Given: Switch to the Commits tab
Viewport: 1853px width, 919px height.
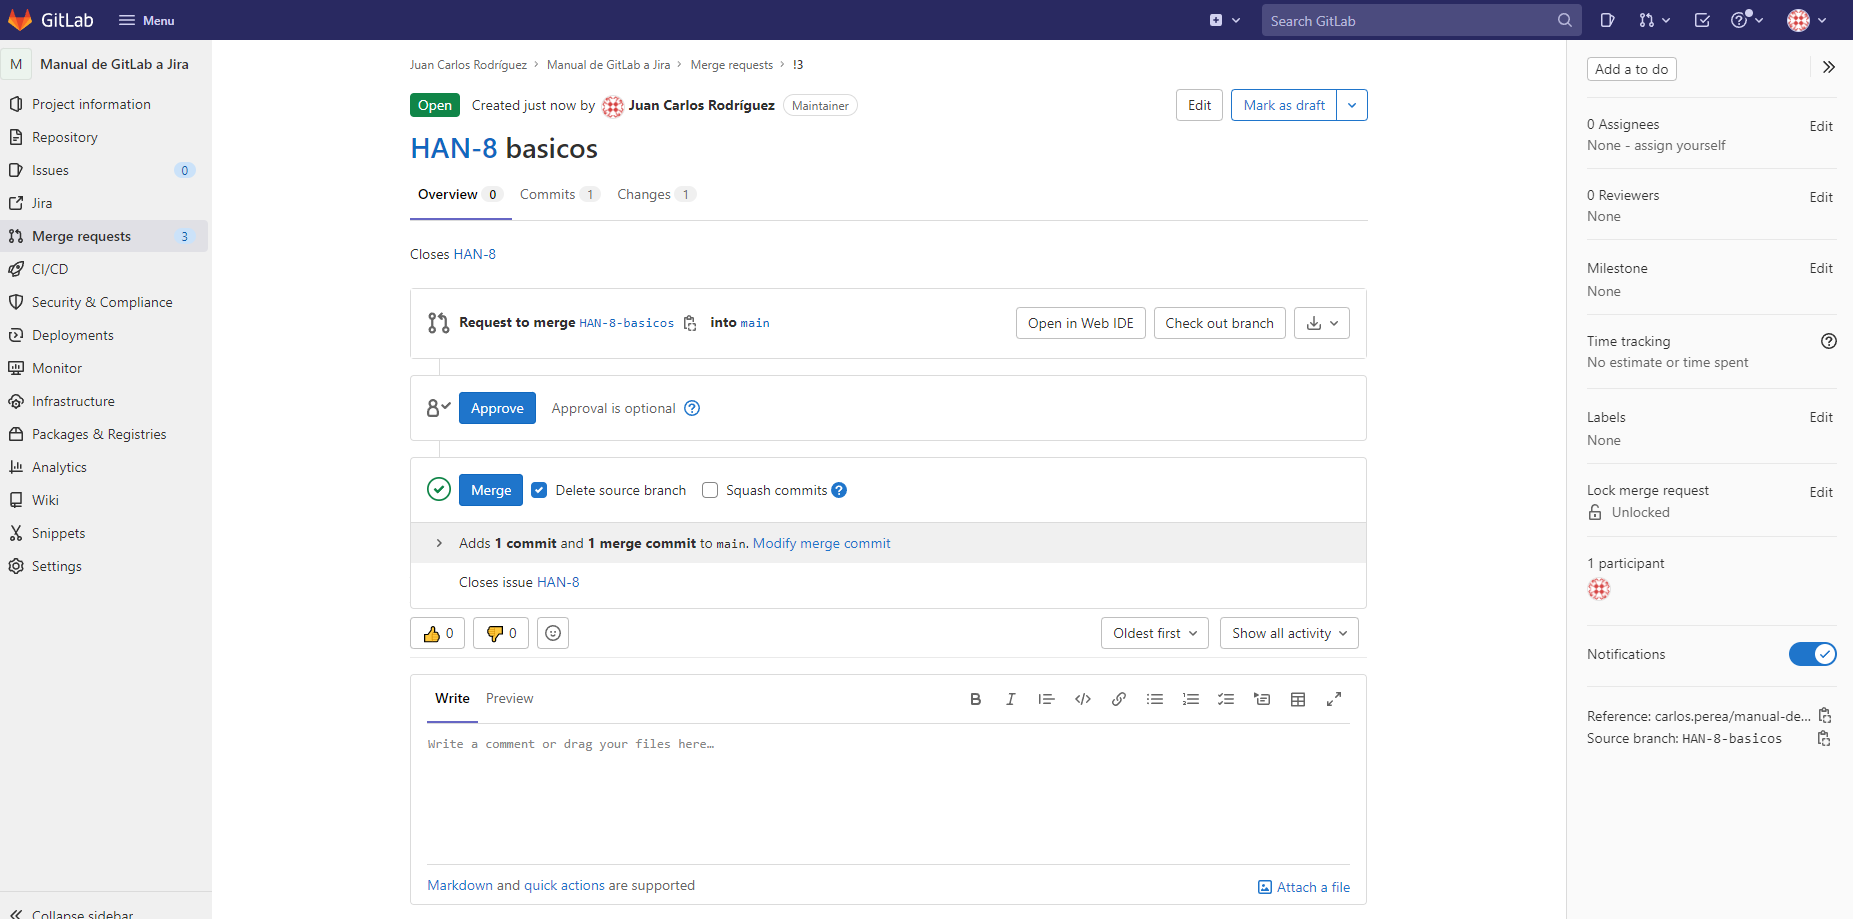Looking at the screenshot, I should coord(558,194).
